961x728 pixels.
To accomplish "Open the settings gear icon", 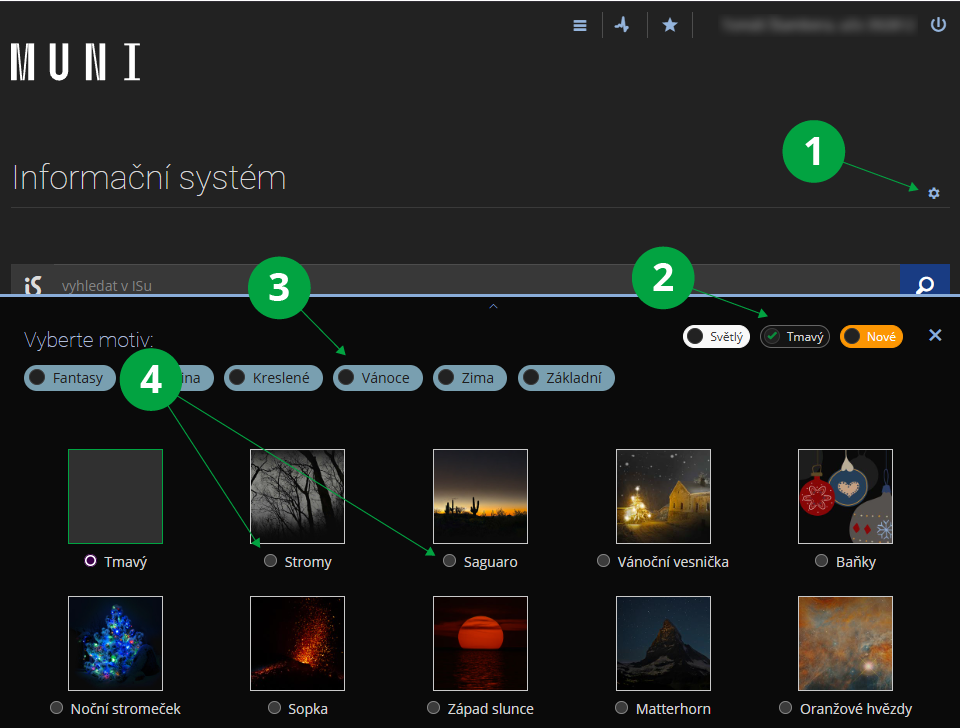I will [934, 193].
